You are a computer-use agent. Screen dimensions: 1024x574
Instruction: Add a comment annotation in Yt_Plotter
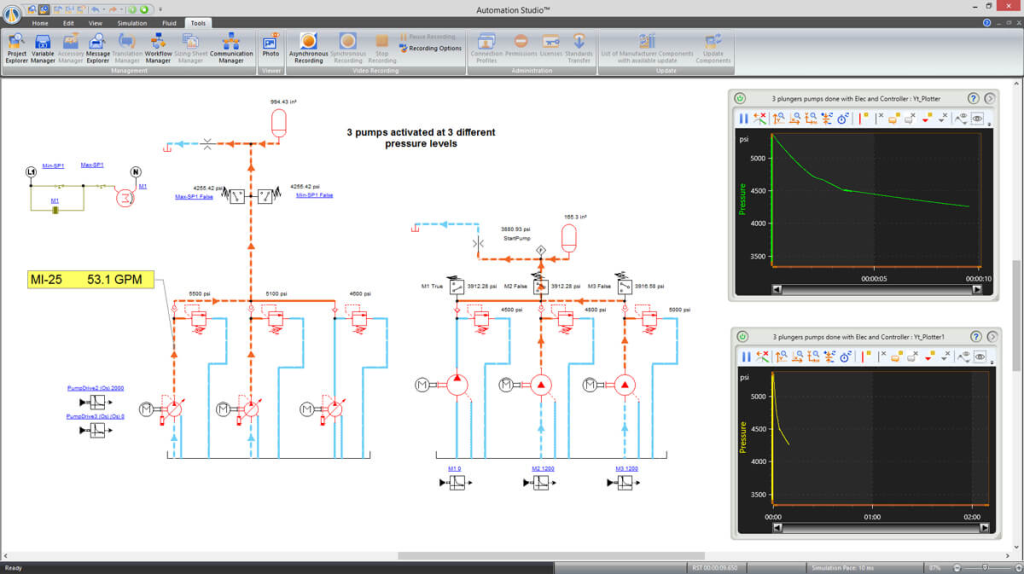(x=894, y=118)
